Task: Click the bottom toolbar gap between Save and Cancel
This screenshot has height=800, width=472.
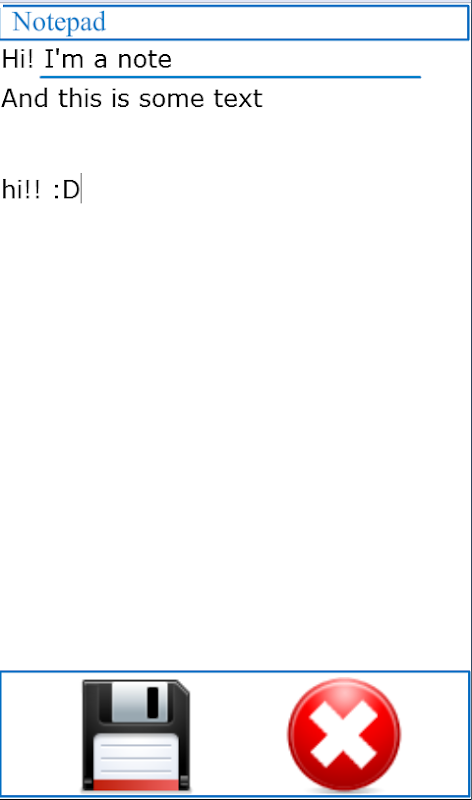Action: pos(239,735)
